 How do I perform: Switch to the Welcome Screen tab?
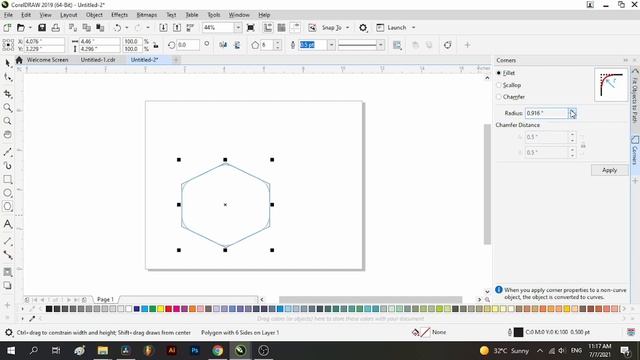(47, 60)
